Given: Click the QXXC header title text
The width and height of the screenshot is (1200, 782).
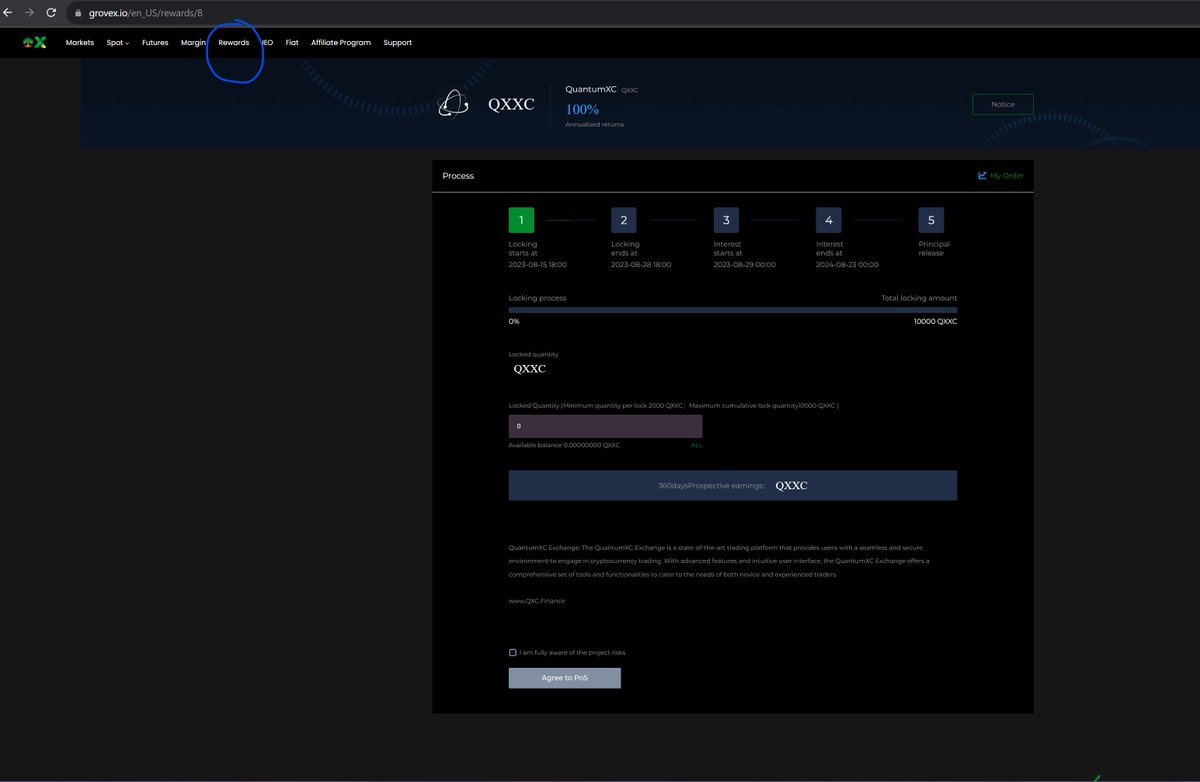Looking at the screenshot, I should click(511, 104).
